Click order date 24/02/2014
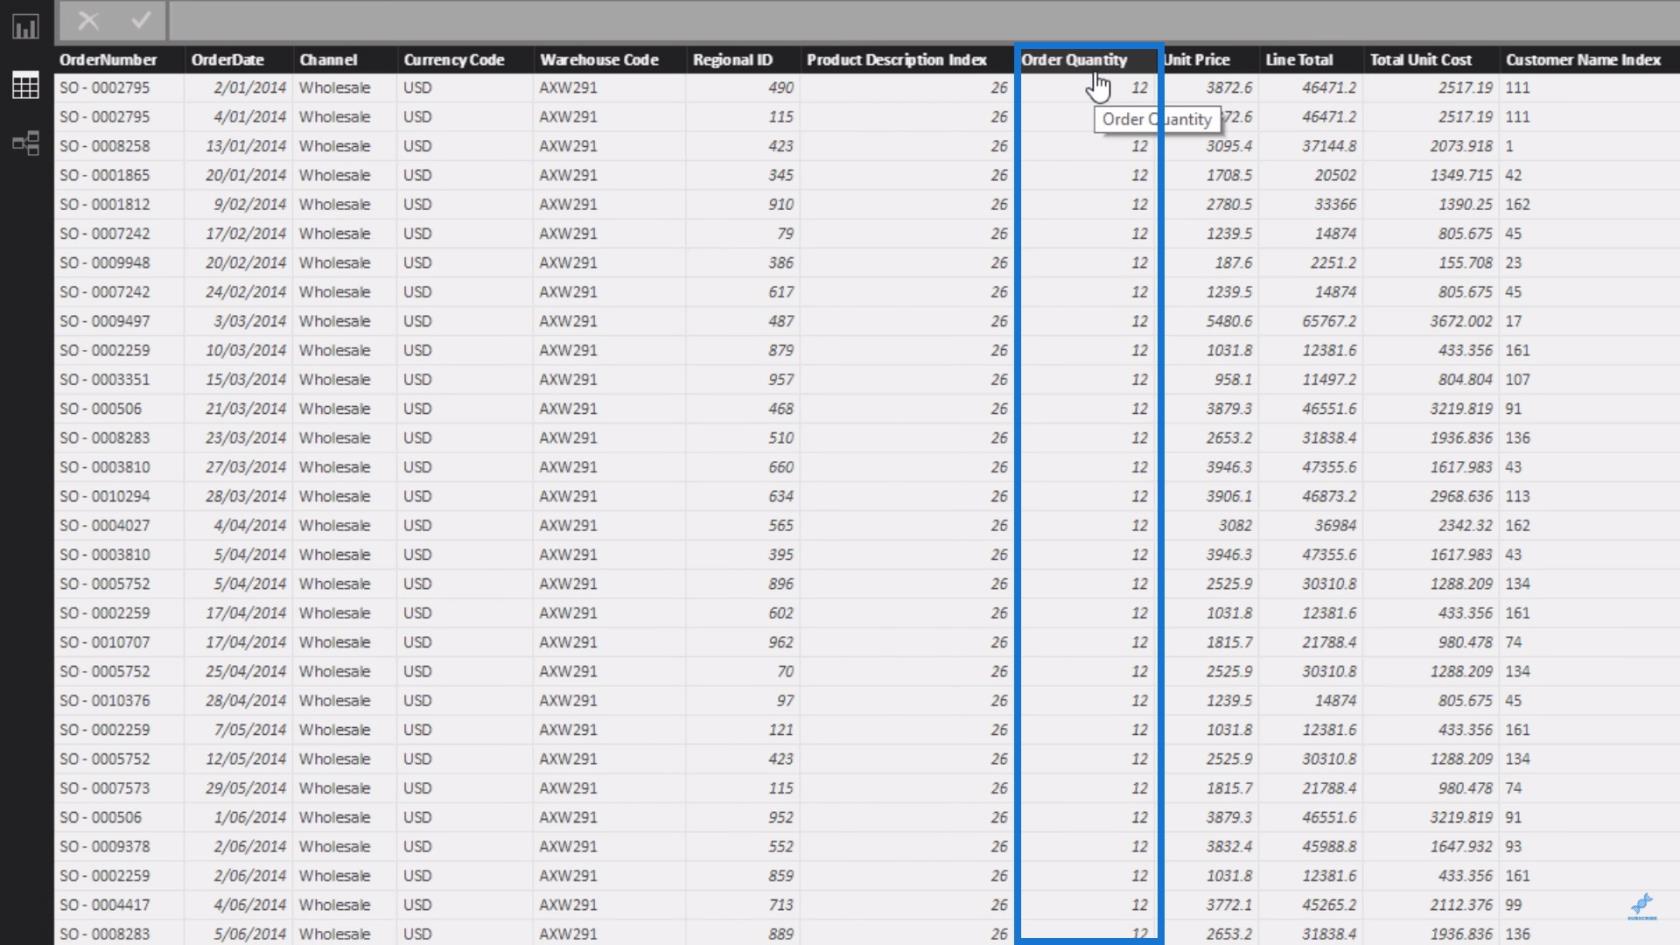 (x=246, y=292)
